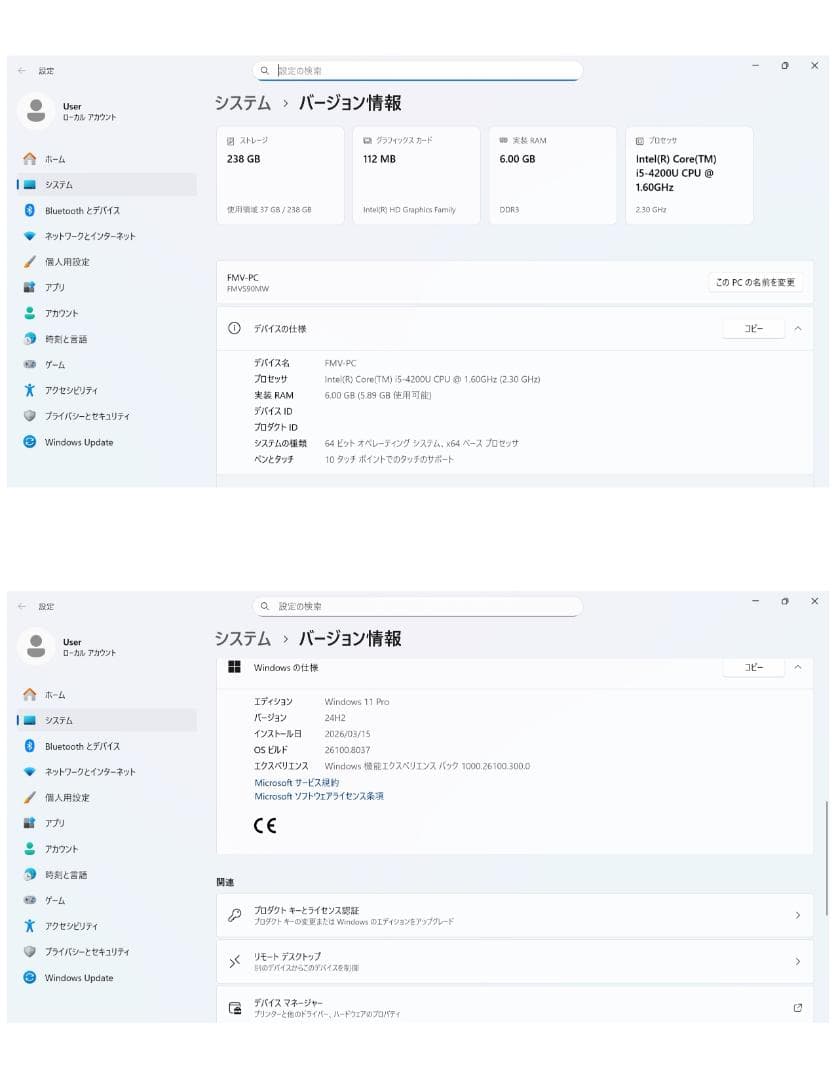Open プライバシーとセキュリティ in the Windows の仕様 window
The height and width of the screenshot is (1080, 836).
click(x=107, y=952)
